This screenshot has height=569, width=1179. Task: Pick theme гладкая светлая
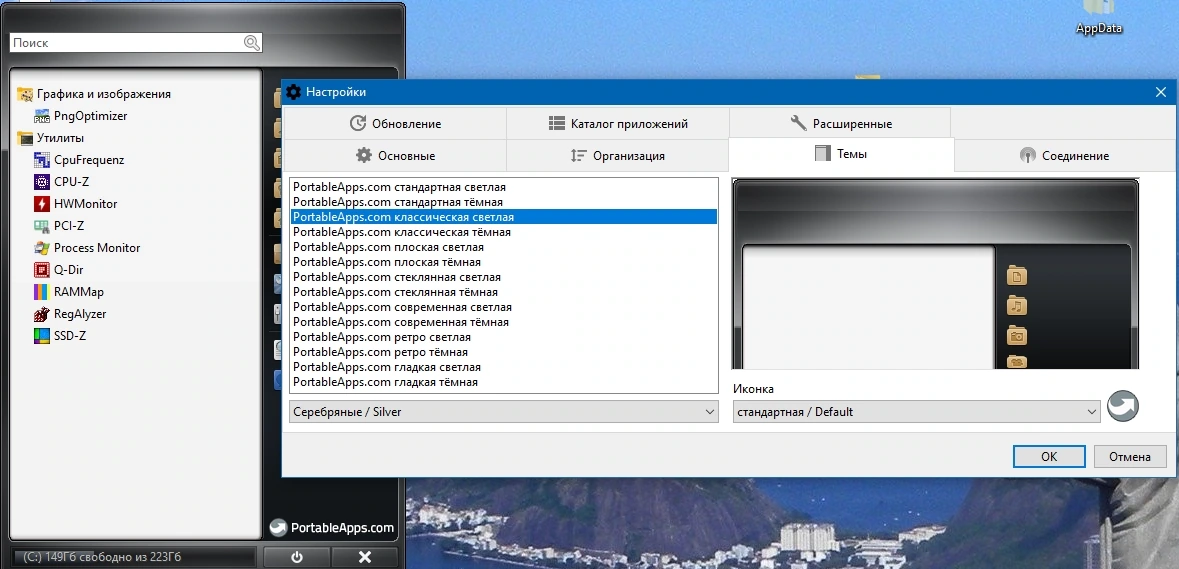click(x=504, y=367)
